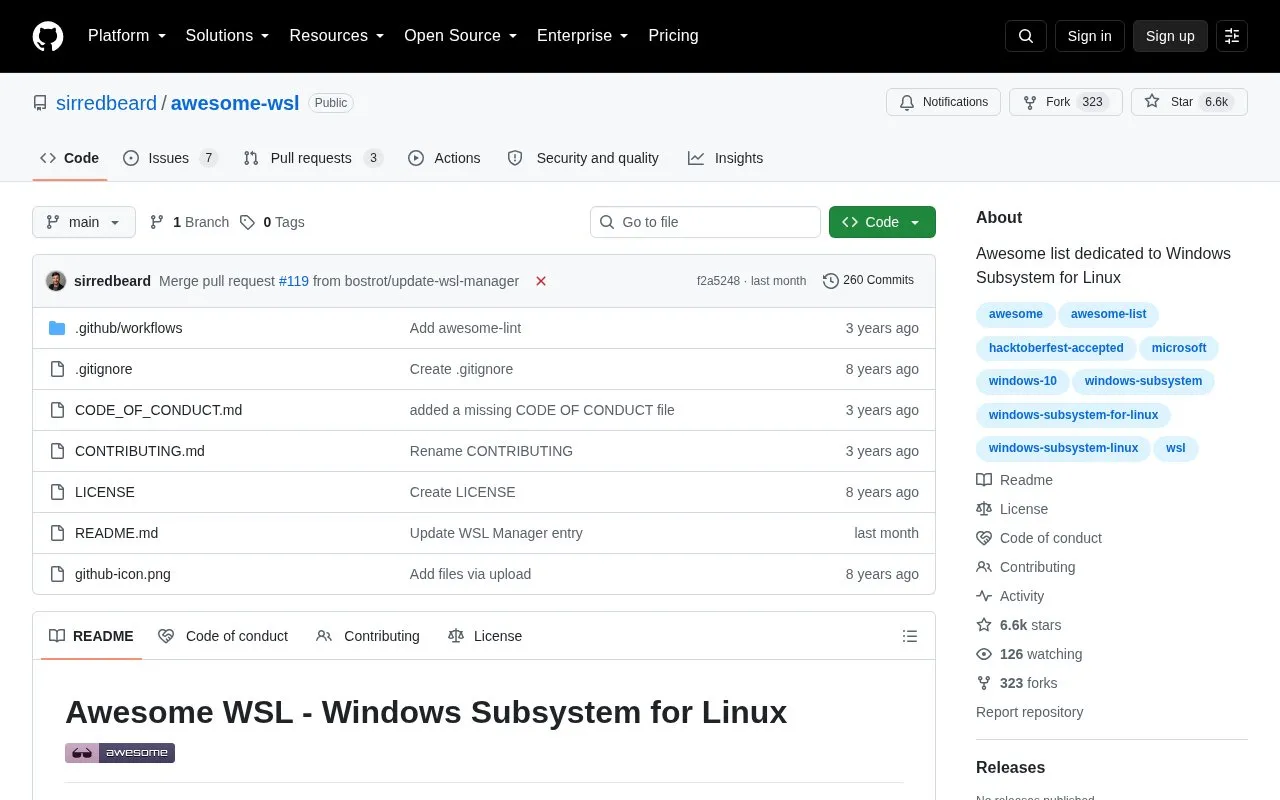1280x800 pixels.
Task: Open the green Code dropdown
Action: pos(882,222)
